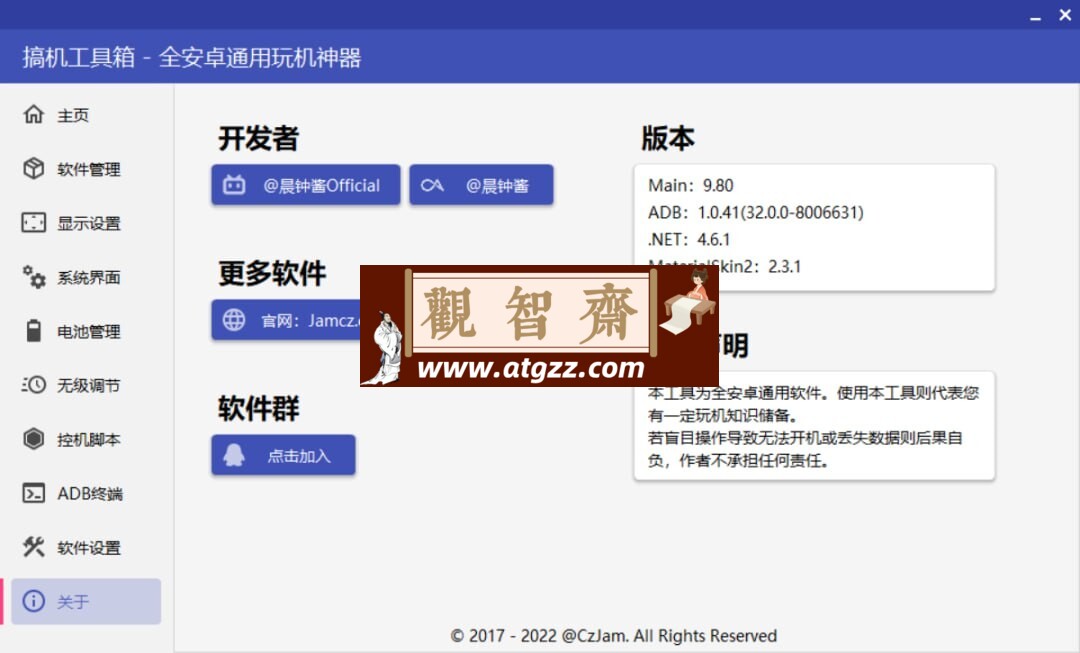The width and height of the screenshot is (1080, 653).
Task: Click the Bilibili TV icon
Action: (234, 185)
